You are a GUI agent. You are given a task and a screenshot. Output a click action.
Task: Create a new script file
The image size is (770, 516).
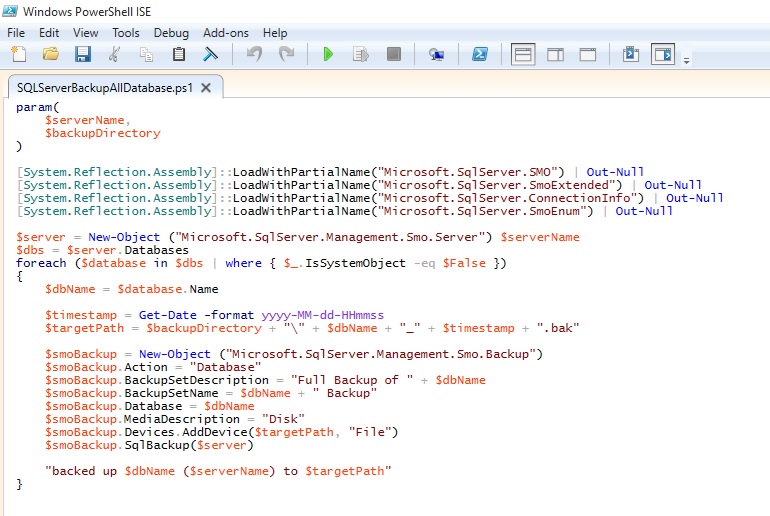pos(19,54)
